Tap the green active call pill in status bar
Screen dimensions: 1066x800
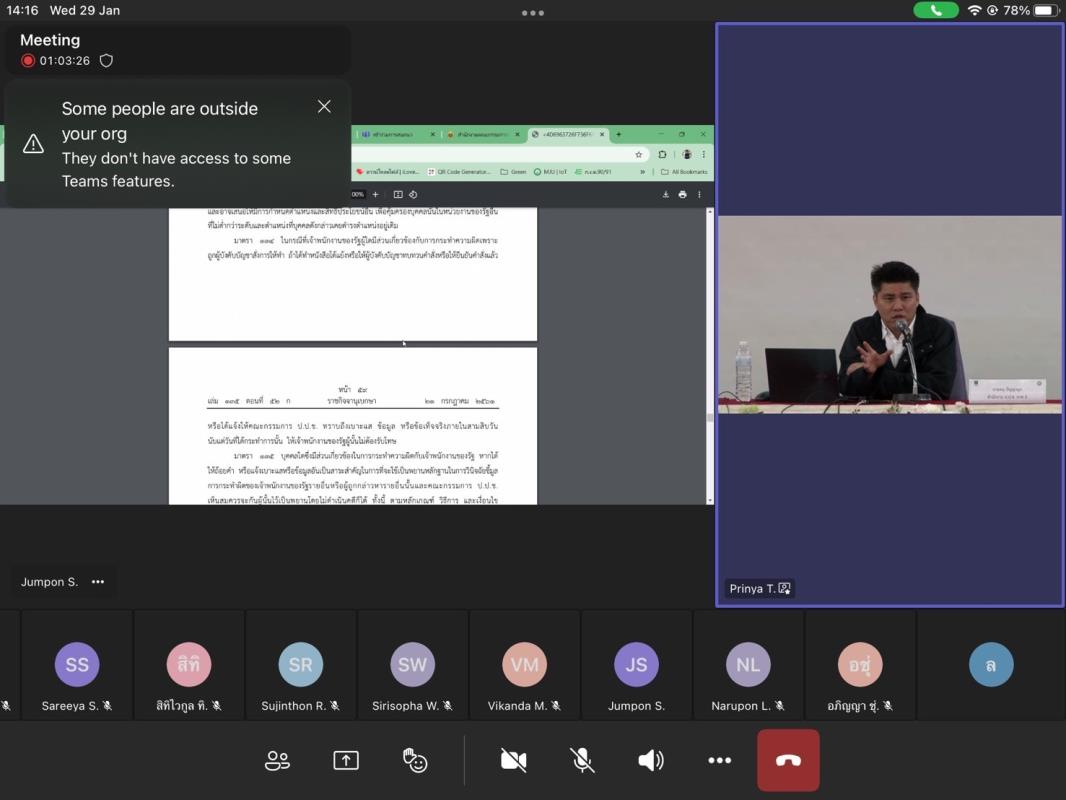pos(935,10)
